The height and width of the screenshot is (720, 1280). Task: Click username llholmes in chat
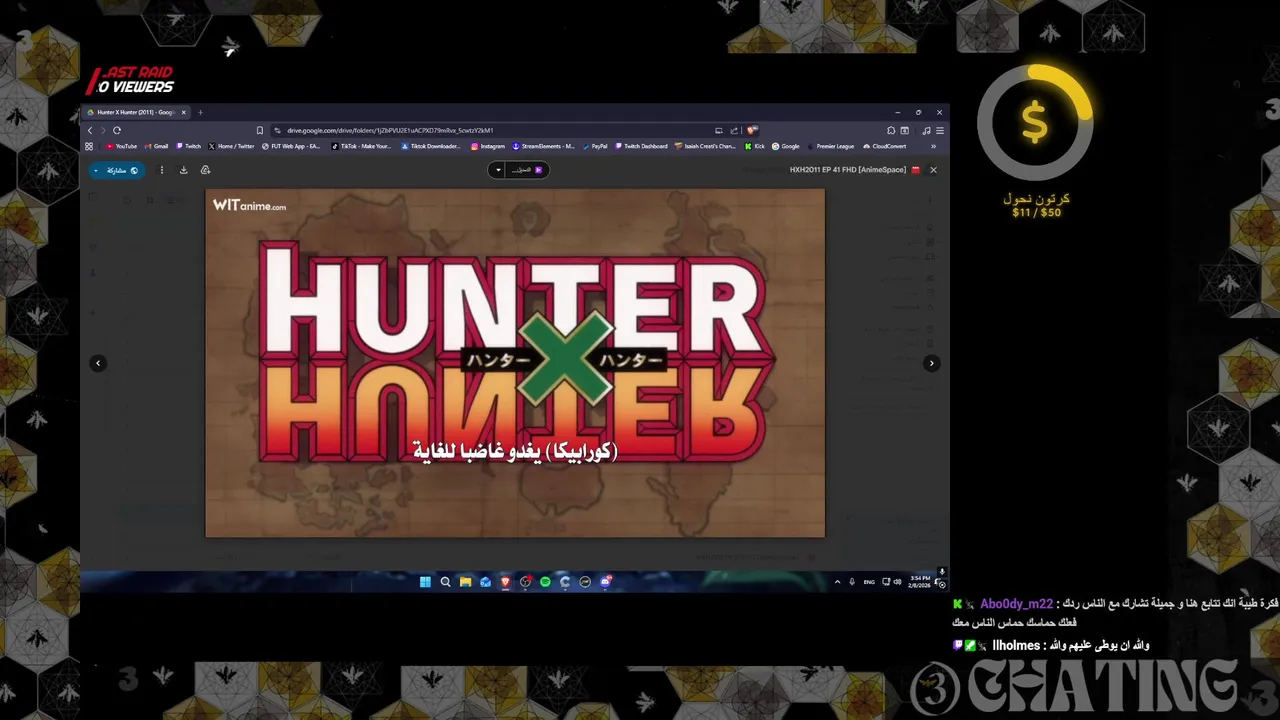coord(1016,646)
